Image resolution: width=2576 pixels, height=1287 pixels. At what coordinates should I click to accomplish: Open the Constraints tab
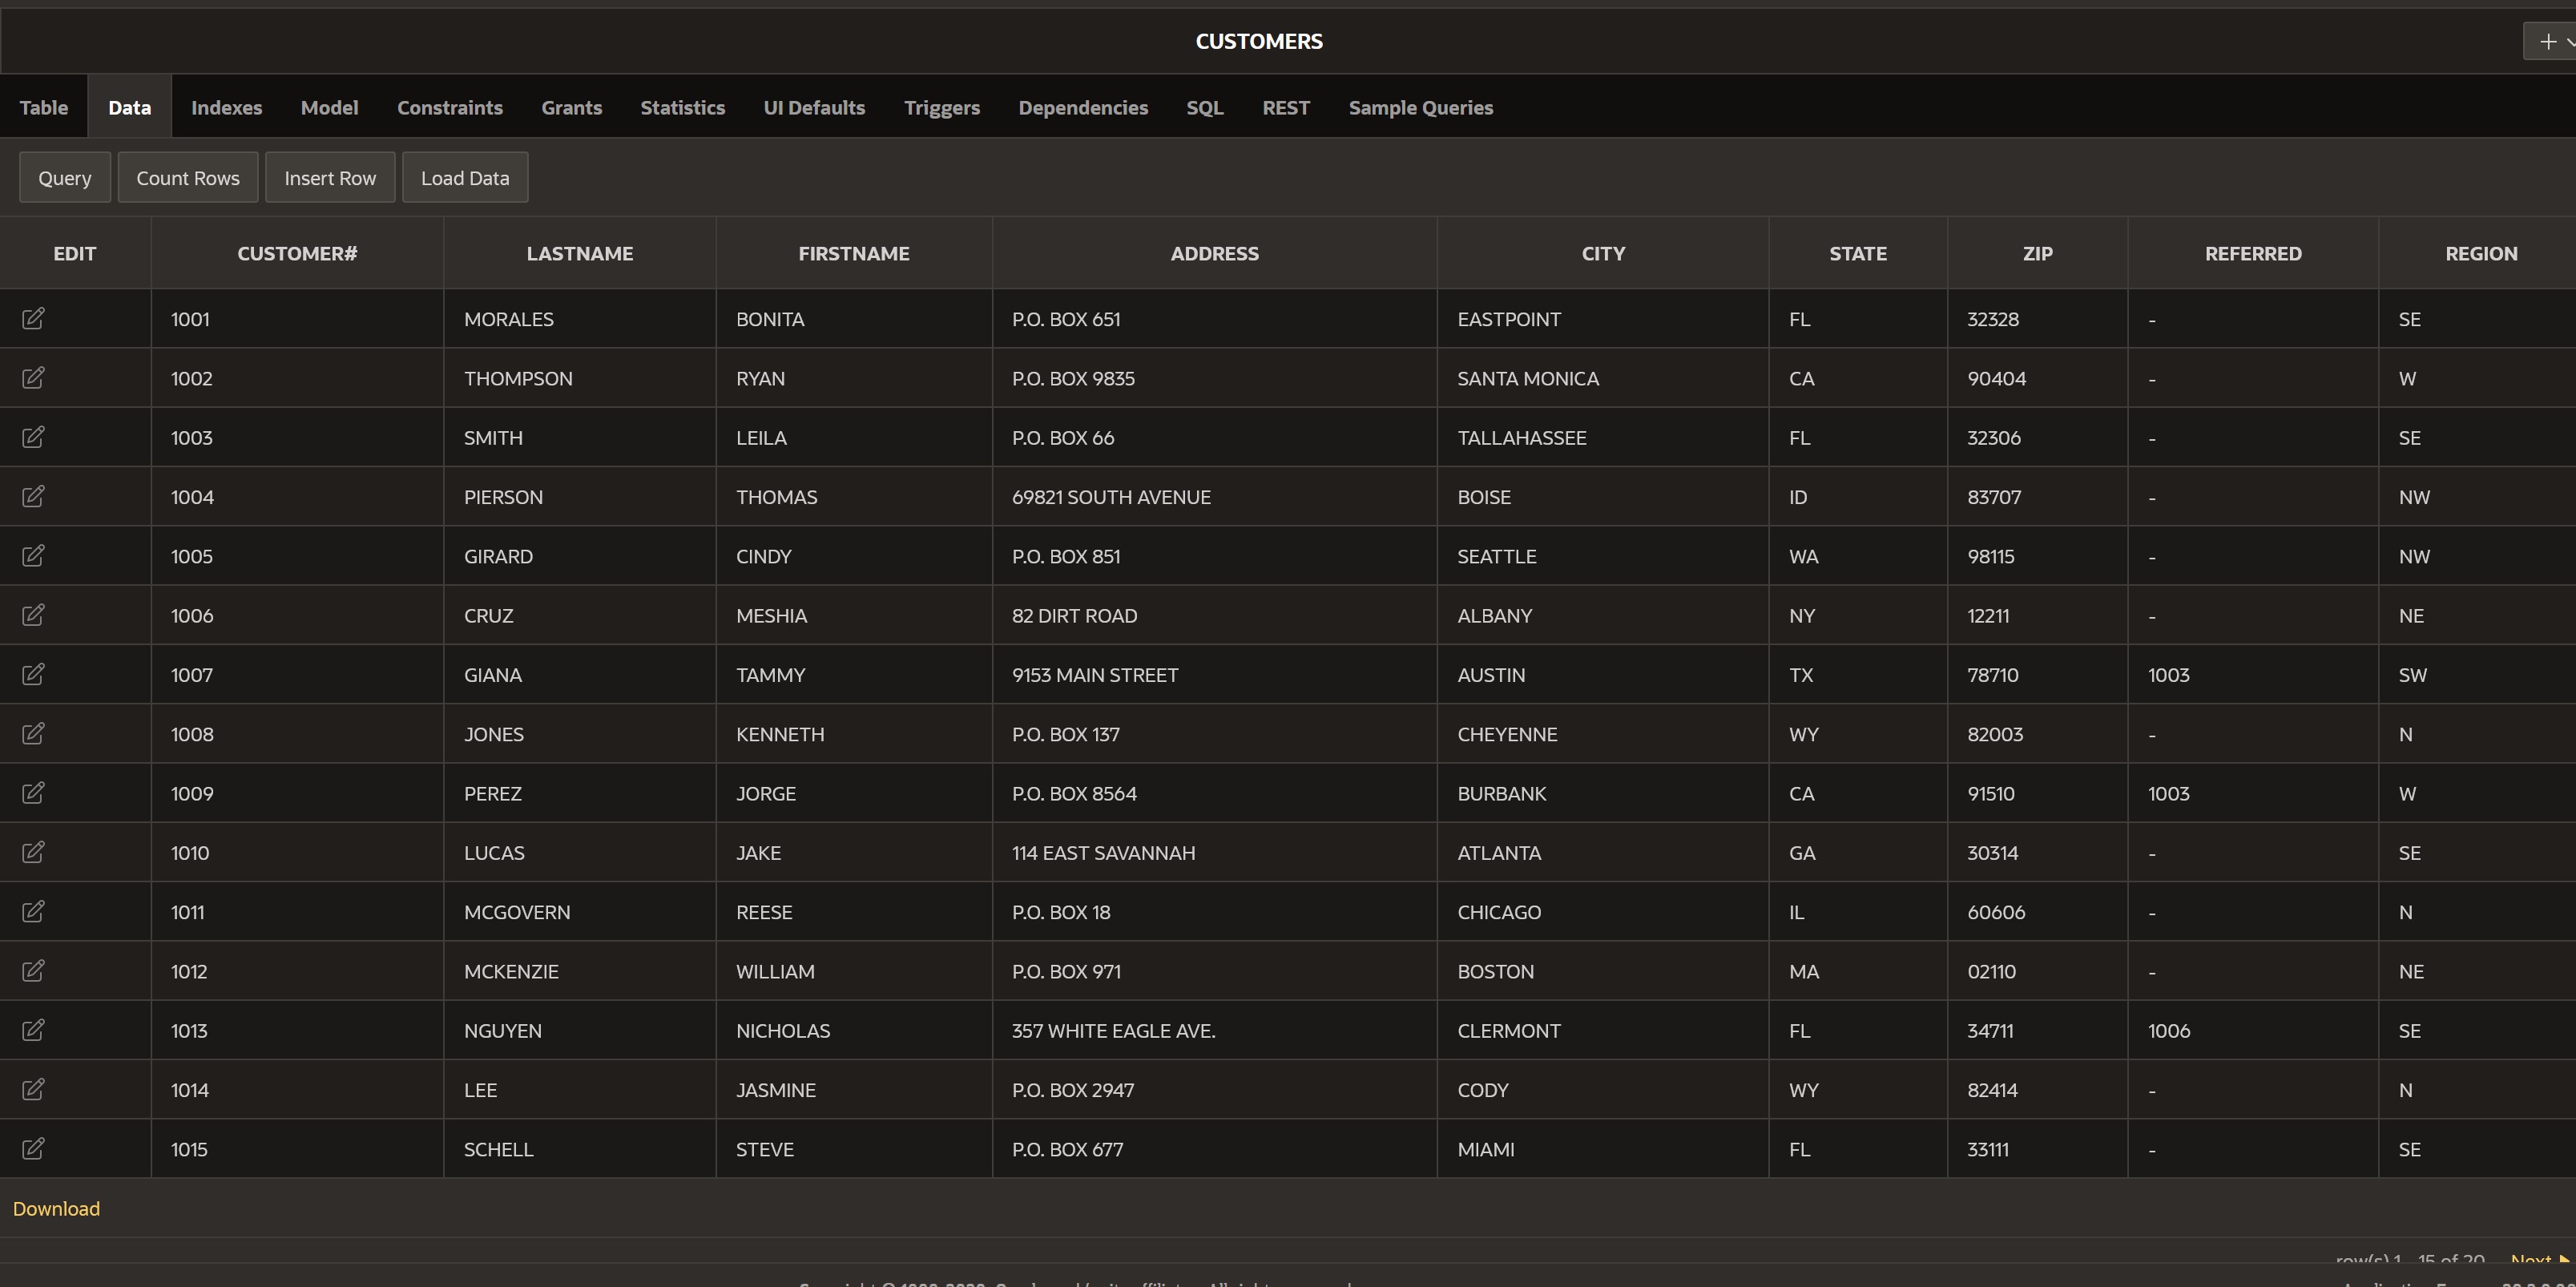[449, 107]
